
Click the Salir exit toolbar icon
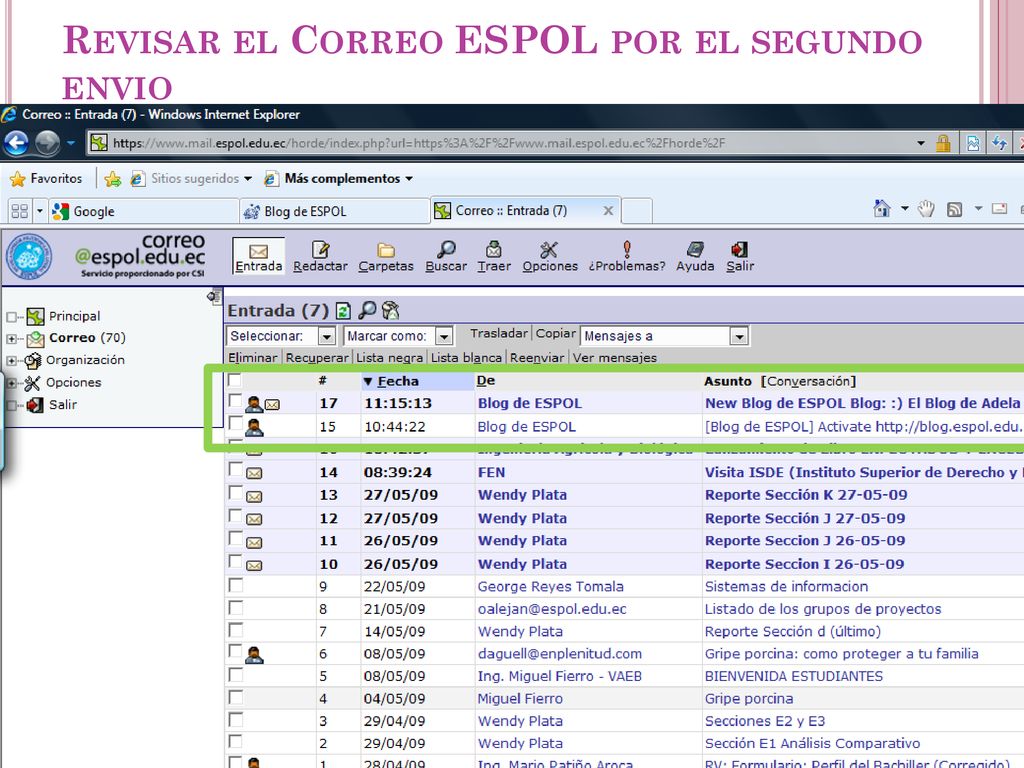click(739, 249)
